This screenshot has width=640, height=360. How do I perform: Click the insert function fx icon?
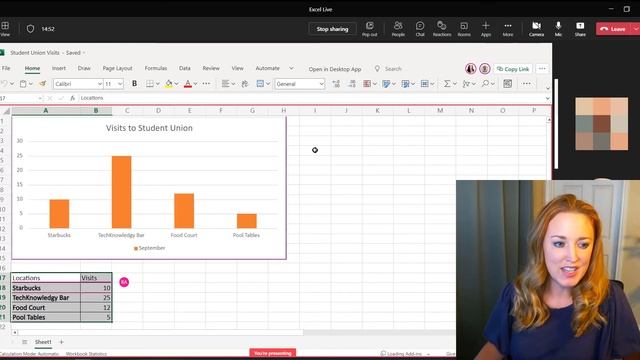click(x=72, y=98)
